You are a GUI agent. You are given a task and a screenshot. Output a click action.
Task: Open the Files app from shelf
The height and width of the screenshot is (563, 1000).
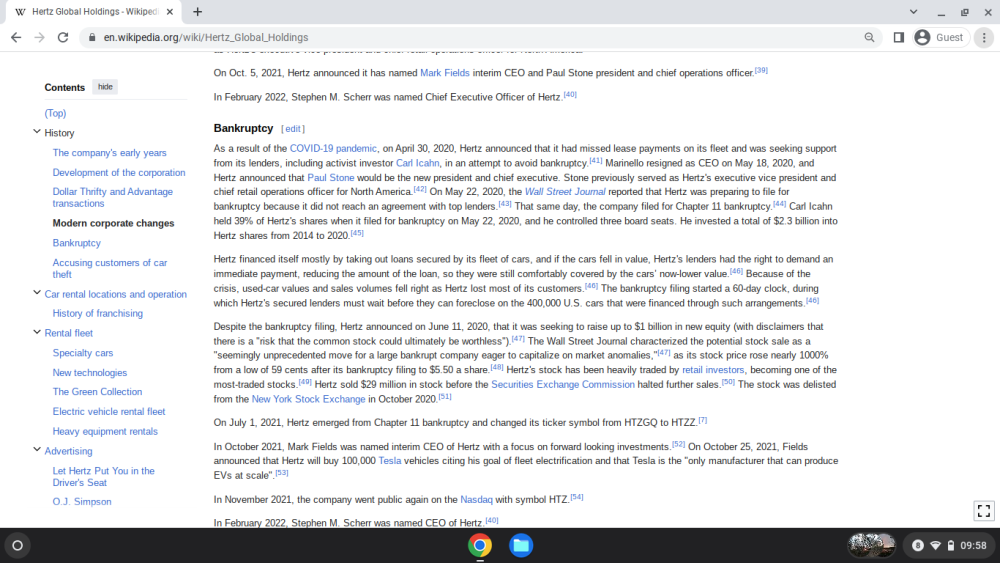pos(521,545)
